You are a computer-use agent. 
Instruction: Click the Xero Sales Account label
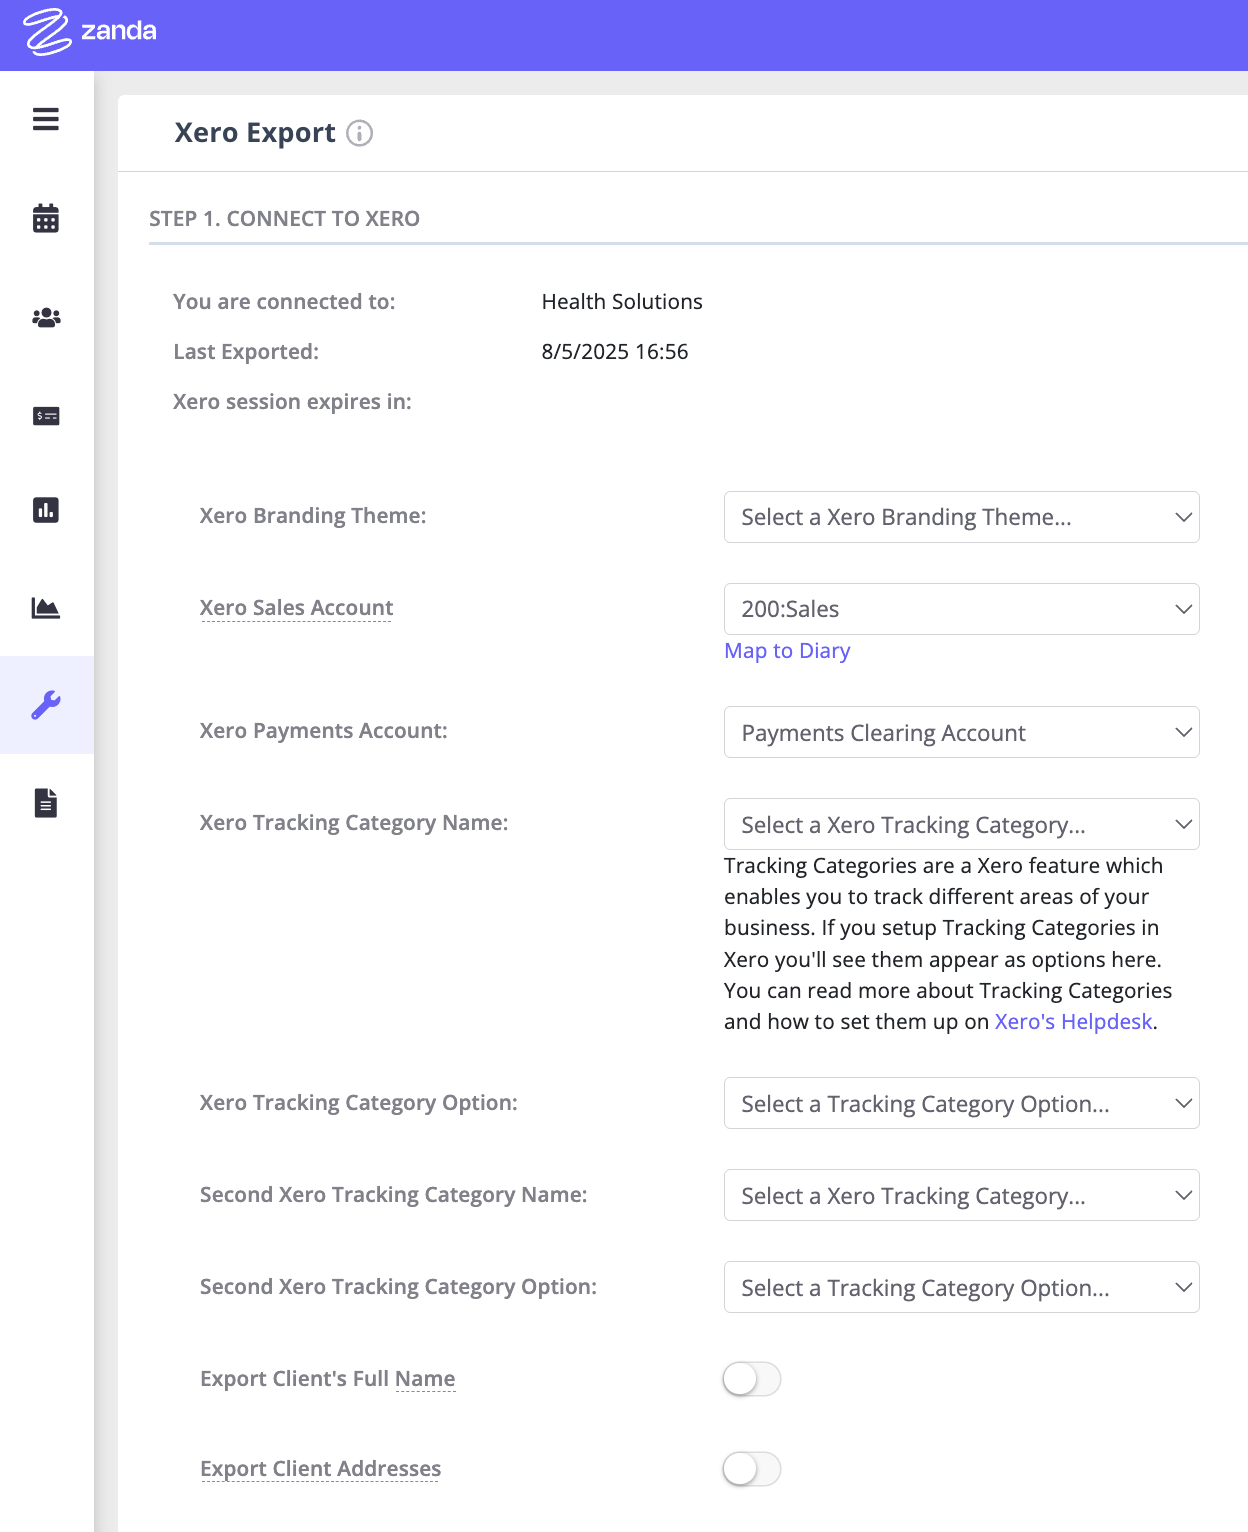pos(296,608)
